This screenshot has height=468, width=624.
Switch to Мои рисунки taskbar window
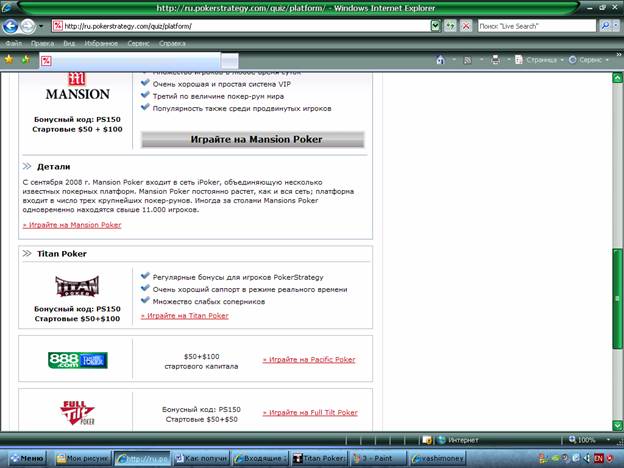click(x=82, y=458)
